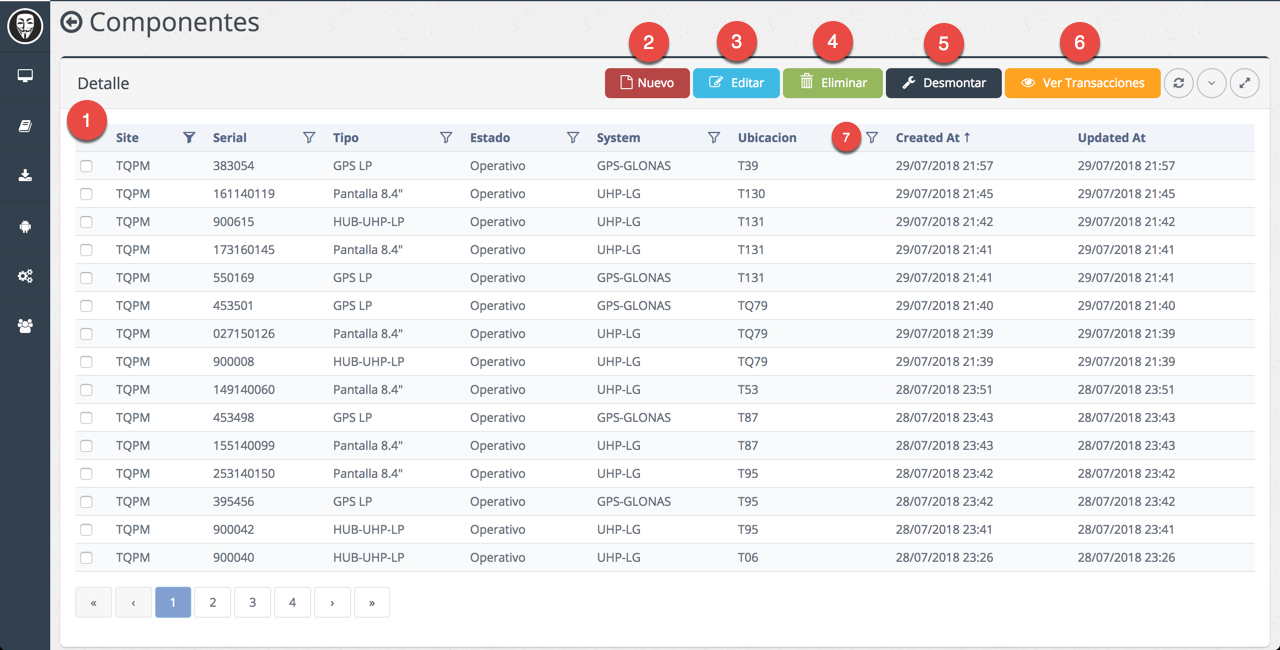Open filter on Ubicacion column
The width and height of the screenshot is (1280, 650).
(872, 138)
